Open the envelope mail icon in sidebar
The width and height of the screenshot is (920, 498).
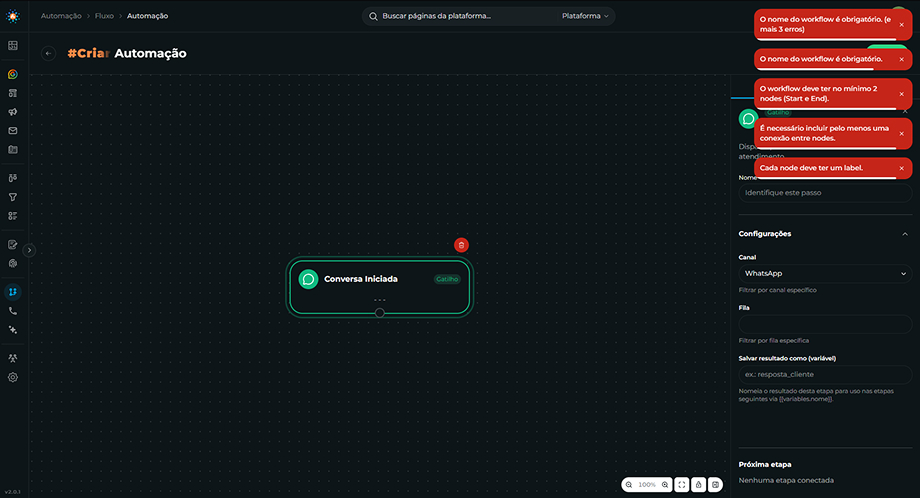12,131
